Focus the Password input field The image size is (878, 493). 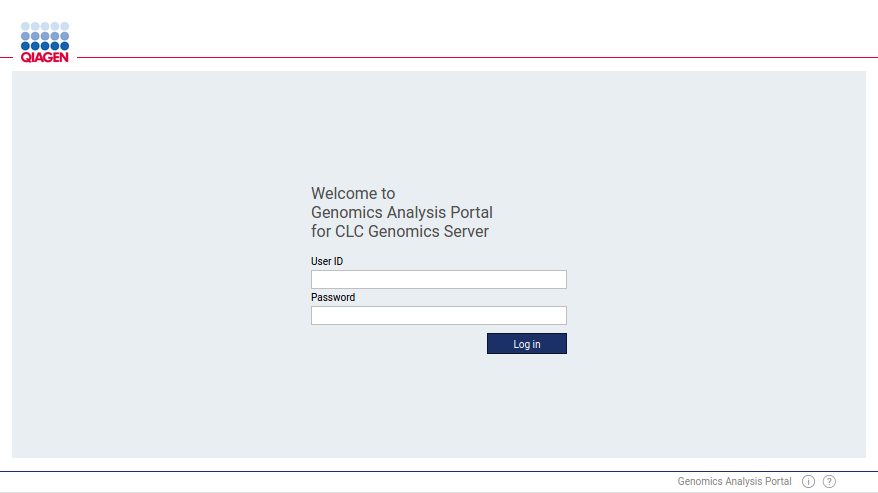(438, 315)
